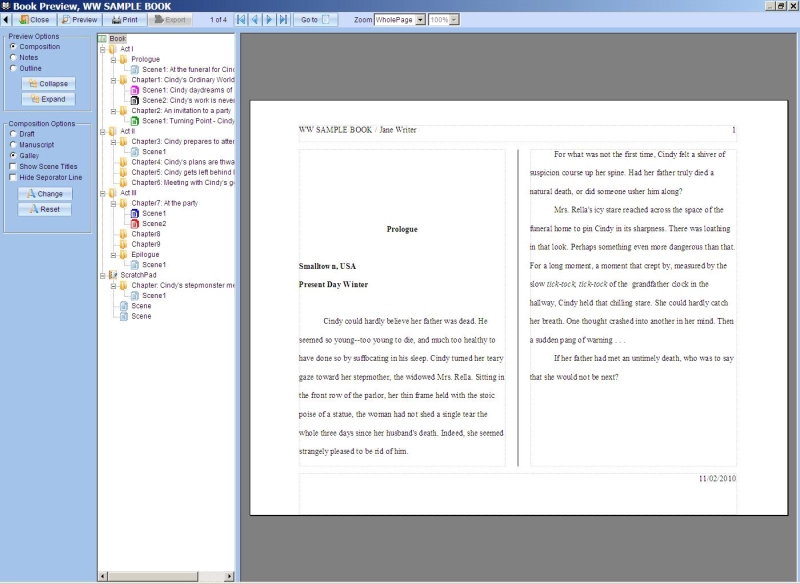Open the 100% zoom percentage dropdown
Image resolution: width=800 pixels, height=584 pixels.
coord(454,20)
